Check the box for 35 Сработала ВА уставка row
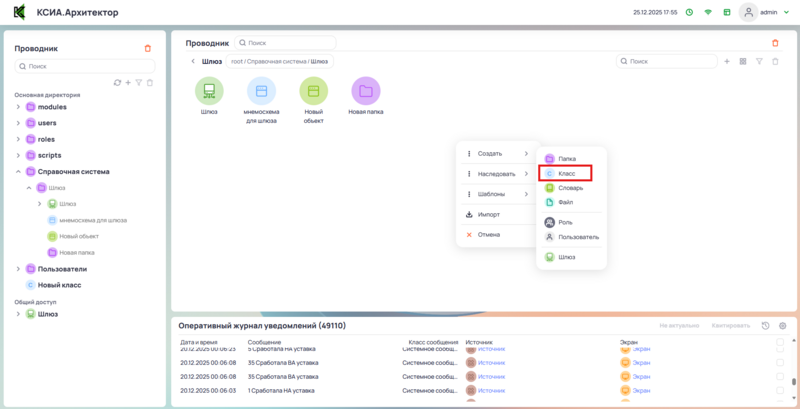Image resolution: width=800 pixels, height=409 pixels. 780,362
